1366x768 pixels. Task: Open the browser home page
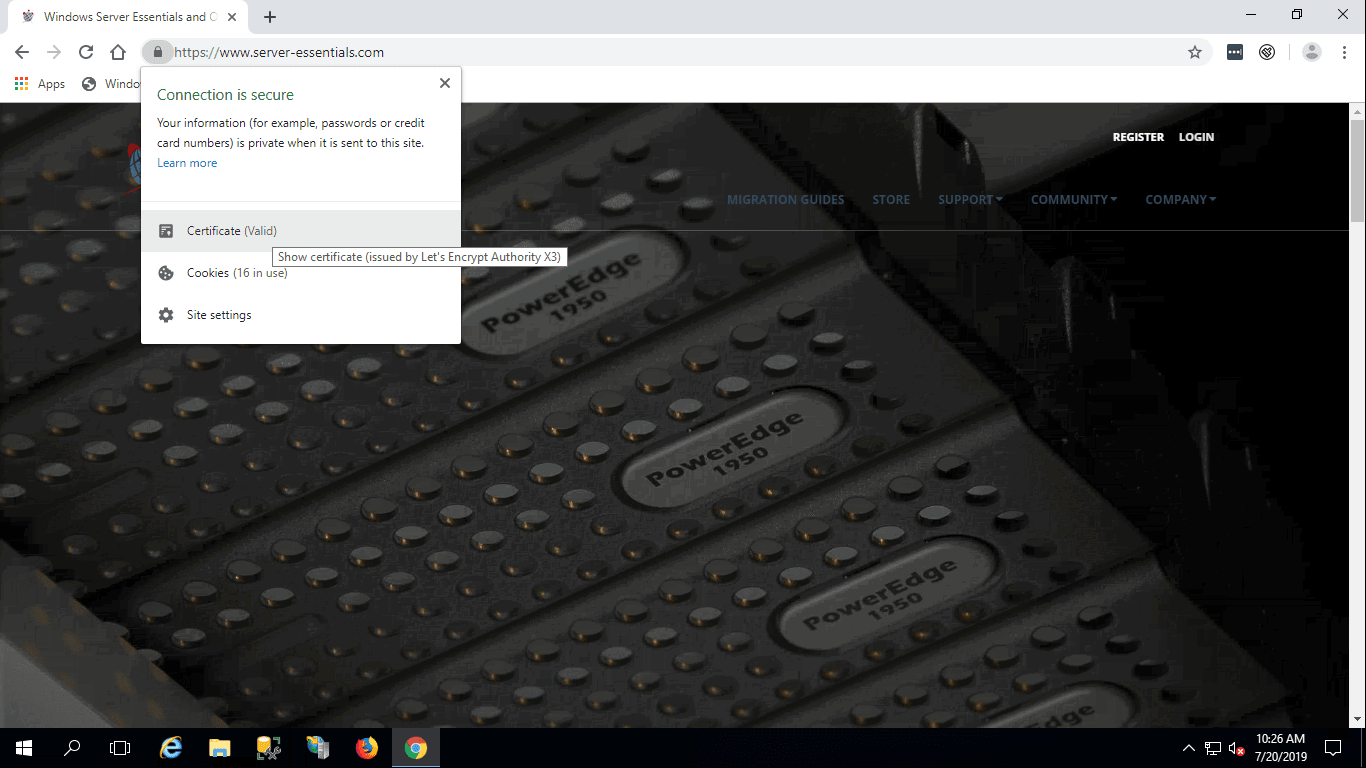coord(118,52)
